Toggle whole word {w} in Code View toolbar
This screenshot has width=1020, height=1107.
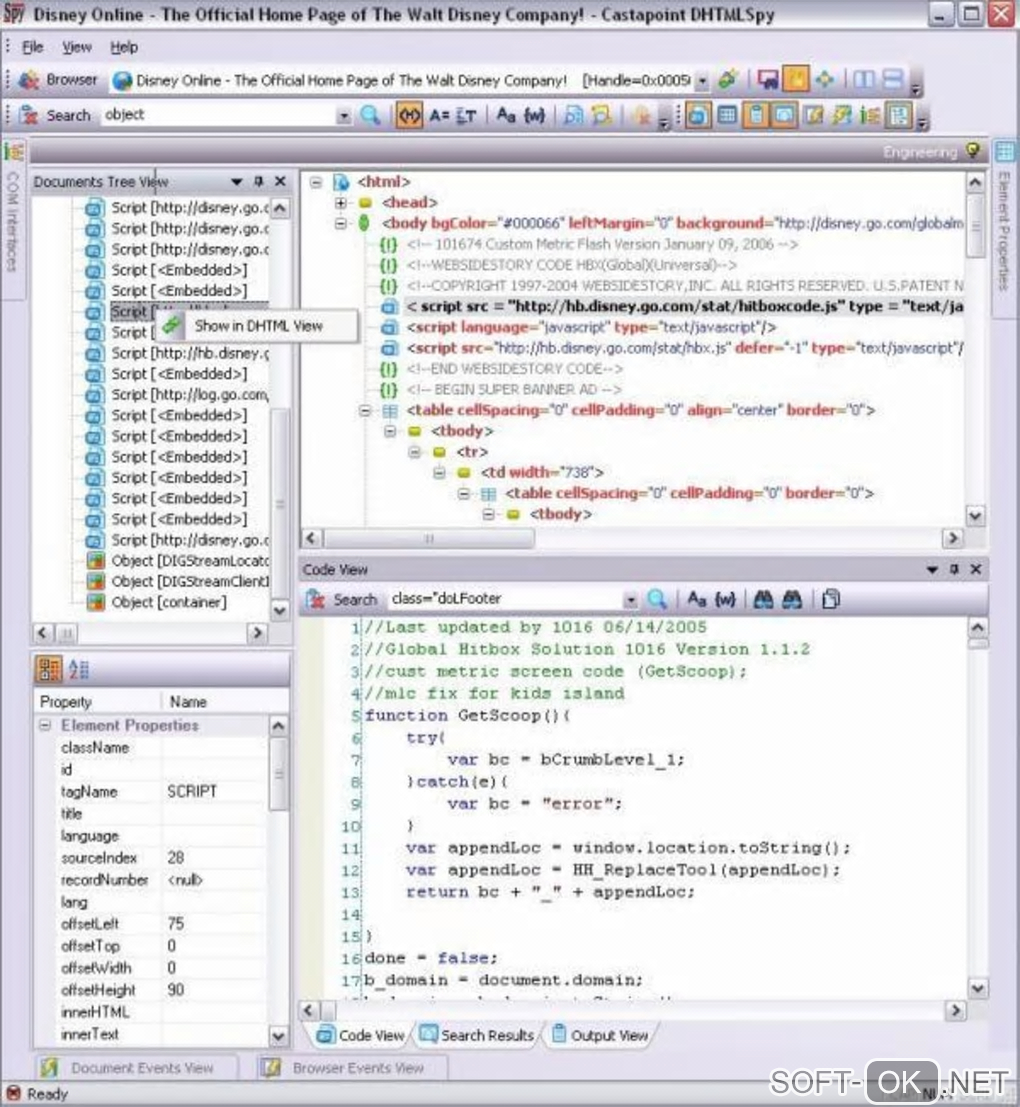click(725, 599)
